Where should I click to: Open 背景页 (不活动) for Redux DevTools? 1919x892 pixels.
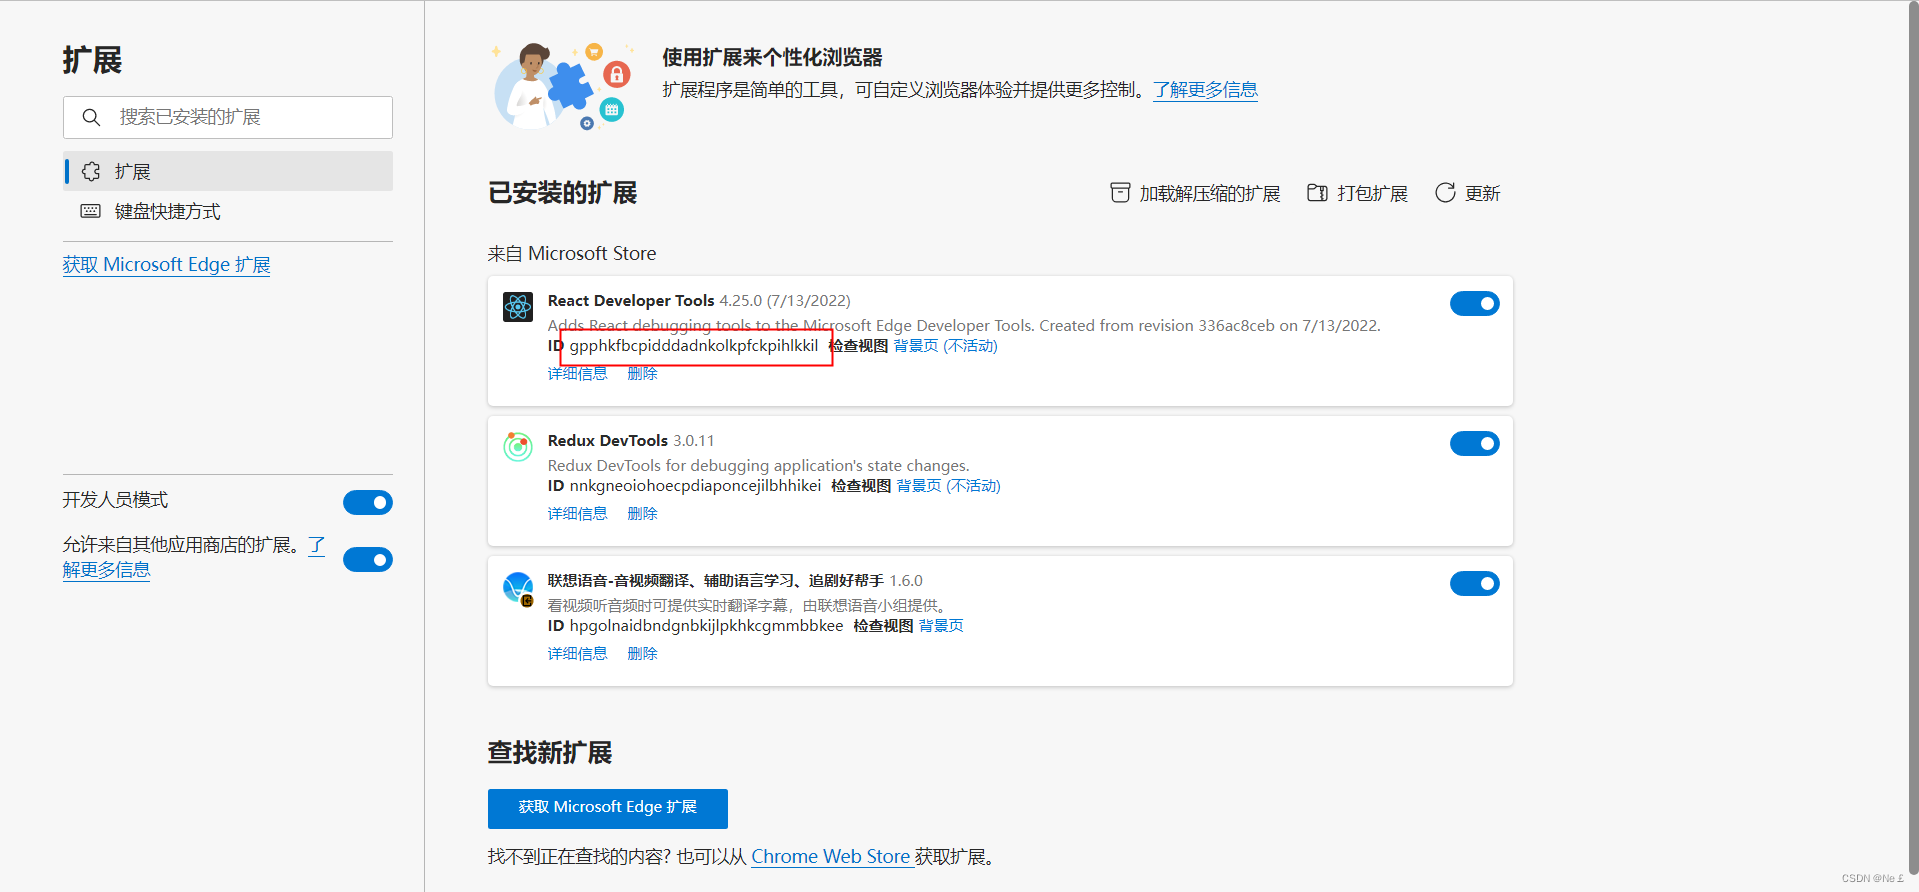(948, 486)
